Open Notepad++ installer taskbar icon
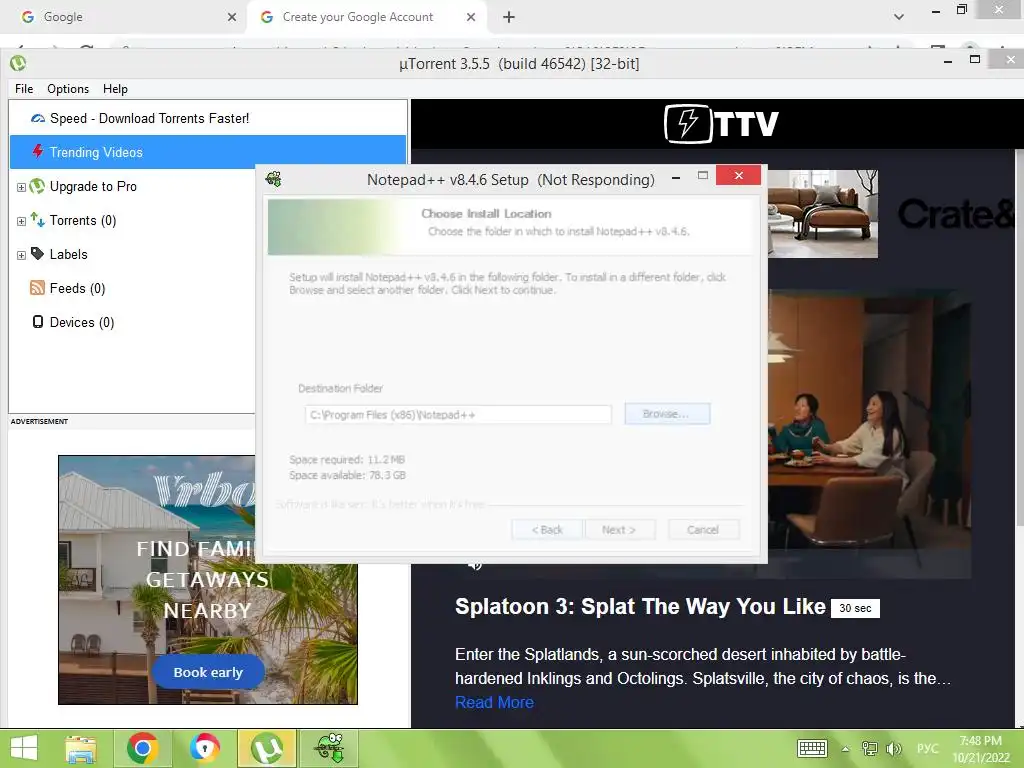Screen dimensions: 1024x768 coord(329,748)
